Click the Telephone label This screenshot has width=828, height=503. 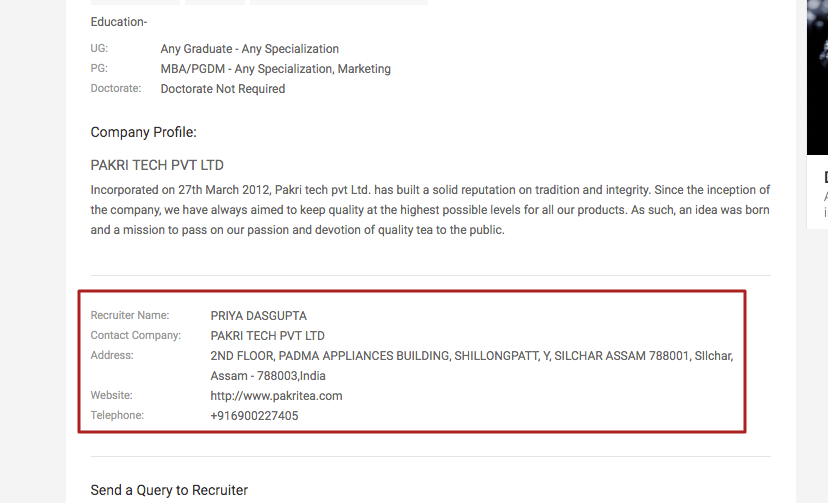click(117, 415)
